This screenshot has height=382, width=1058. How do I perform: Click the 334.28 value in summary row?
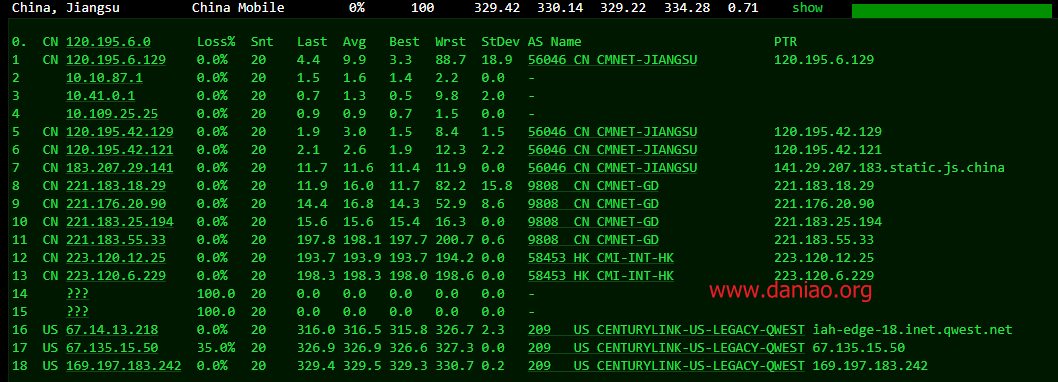pyautogui.click(x=687, y=8)
